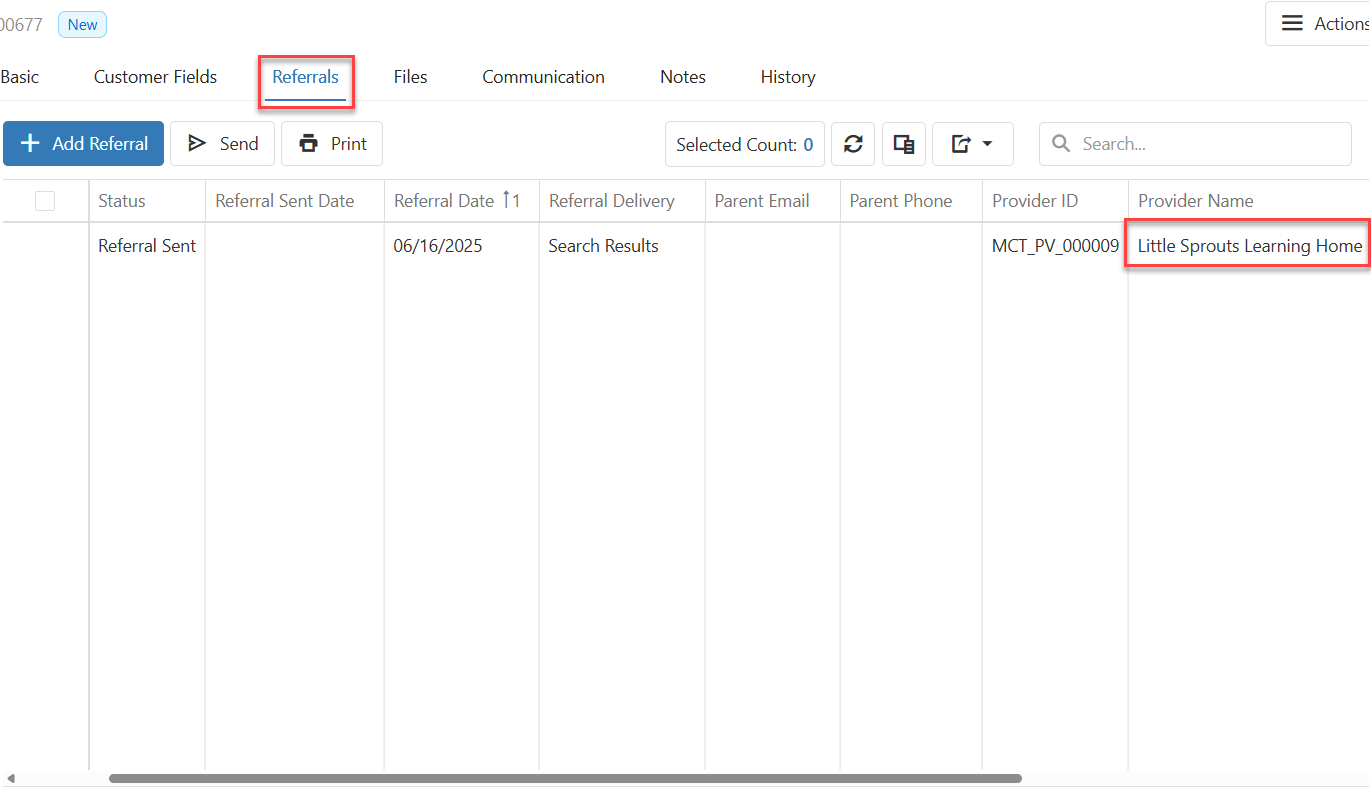Click the horizontal scrollbar thumb

click(565, 778)
